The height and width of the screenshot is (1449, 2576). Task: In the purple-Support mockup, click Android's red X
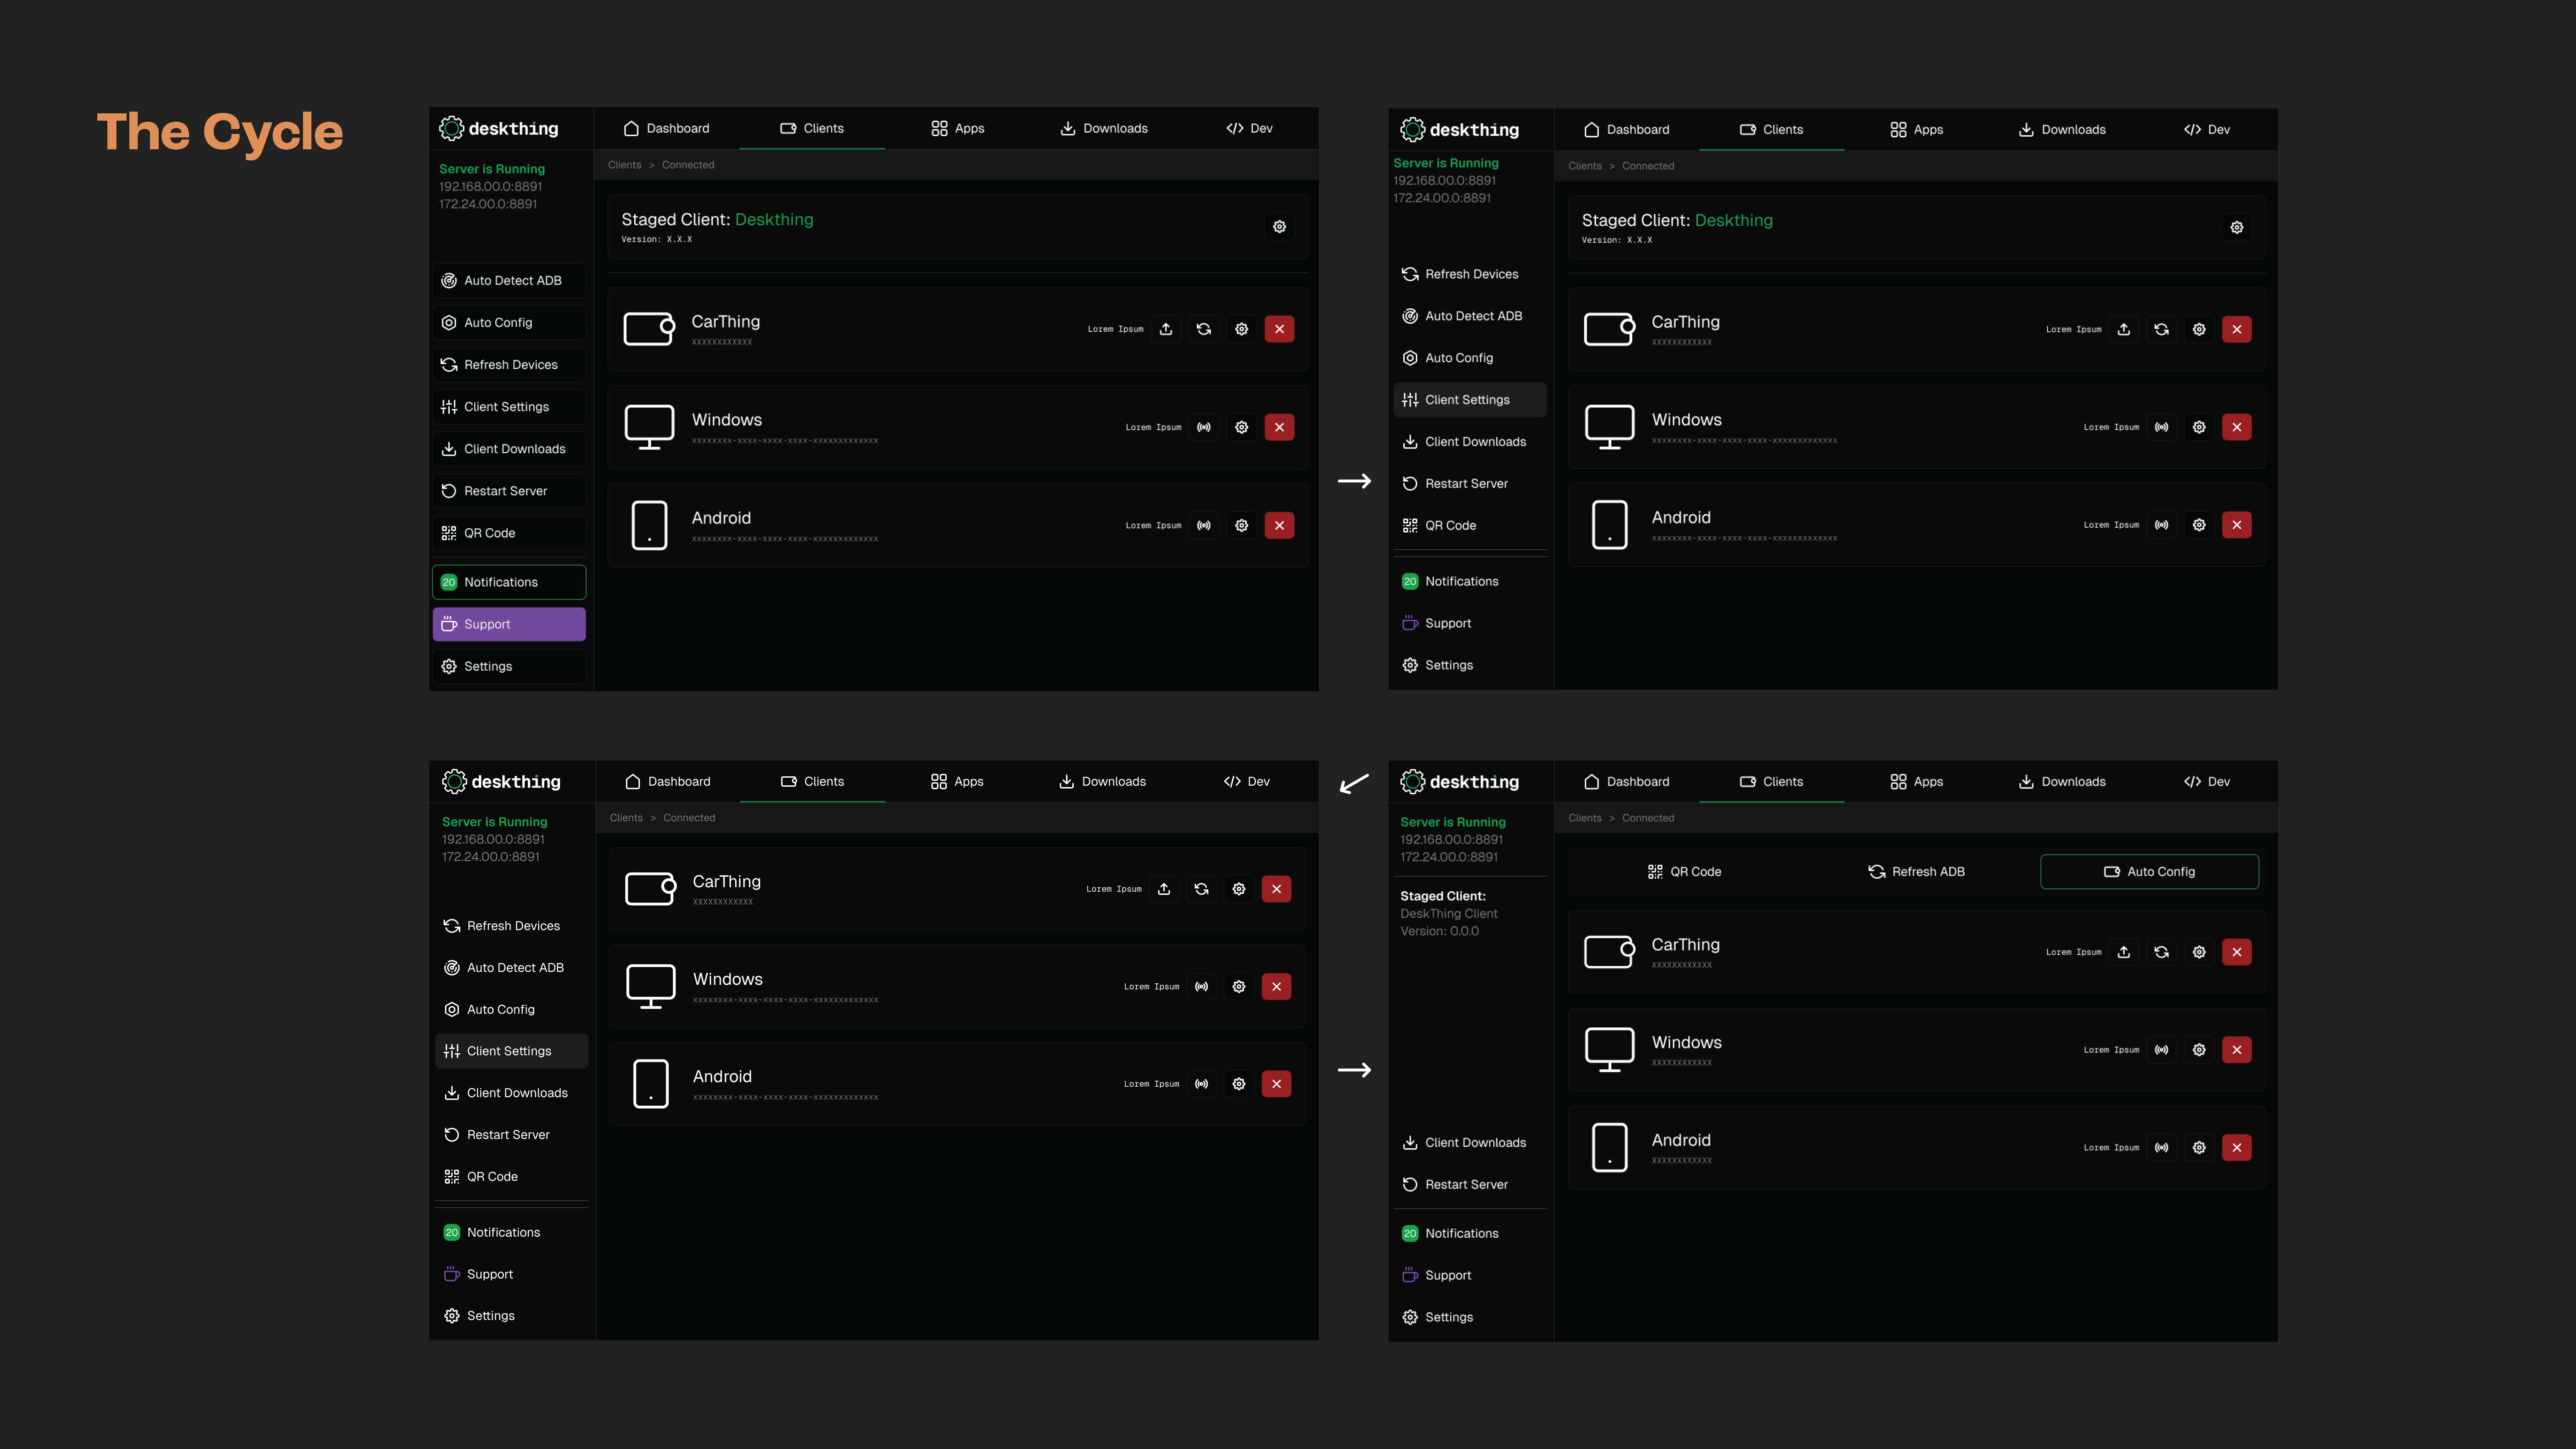(x=1279, y=525)
